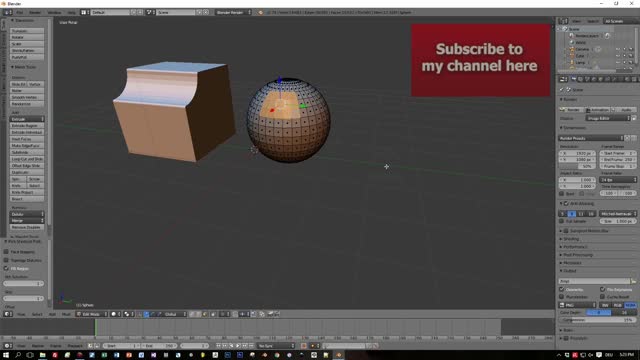Click the Remove Doubles button
This screenshot has width=640, height=360.
[27, 227]
